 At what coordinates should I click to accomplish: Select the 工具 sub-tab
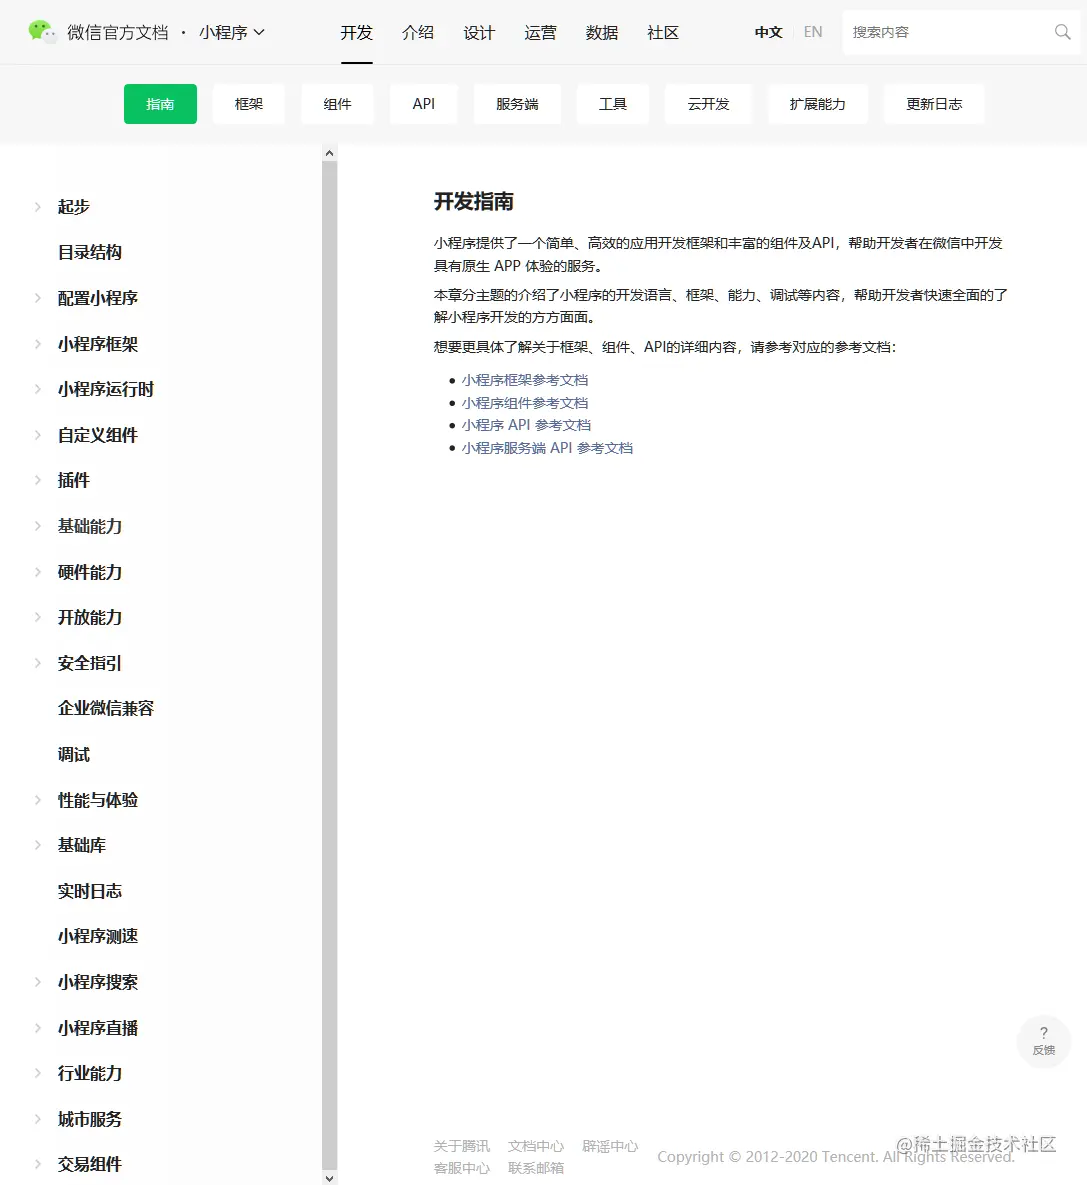[612, 104]
